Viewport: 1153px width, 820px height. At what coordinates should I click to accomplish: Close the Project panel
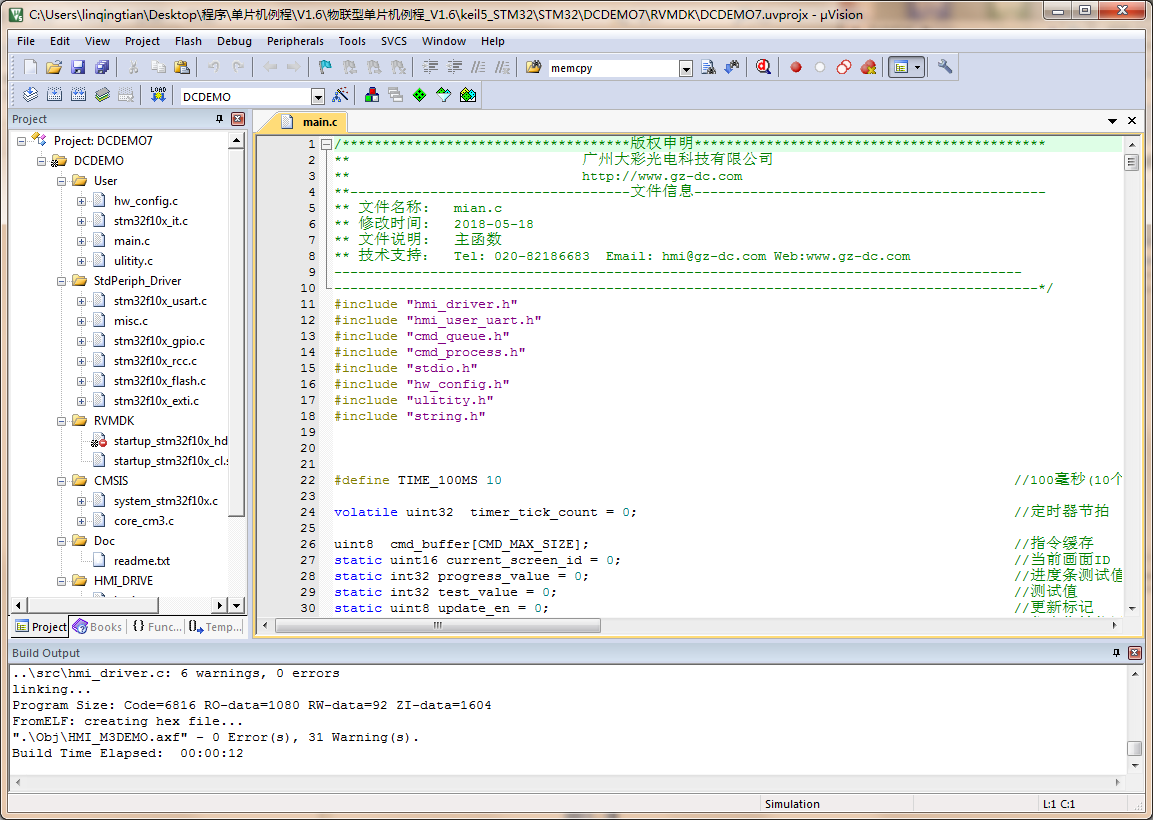[238, 119]
